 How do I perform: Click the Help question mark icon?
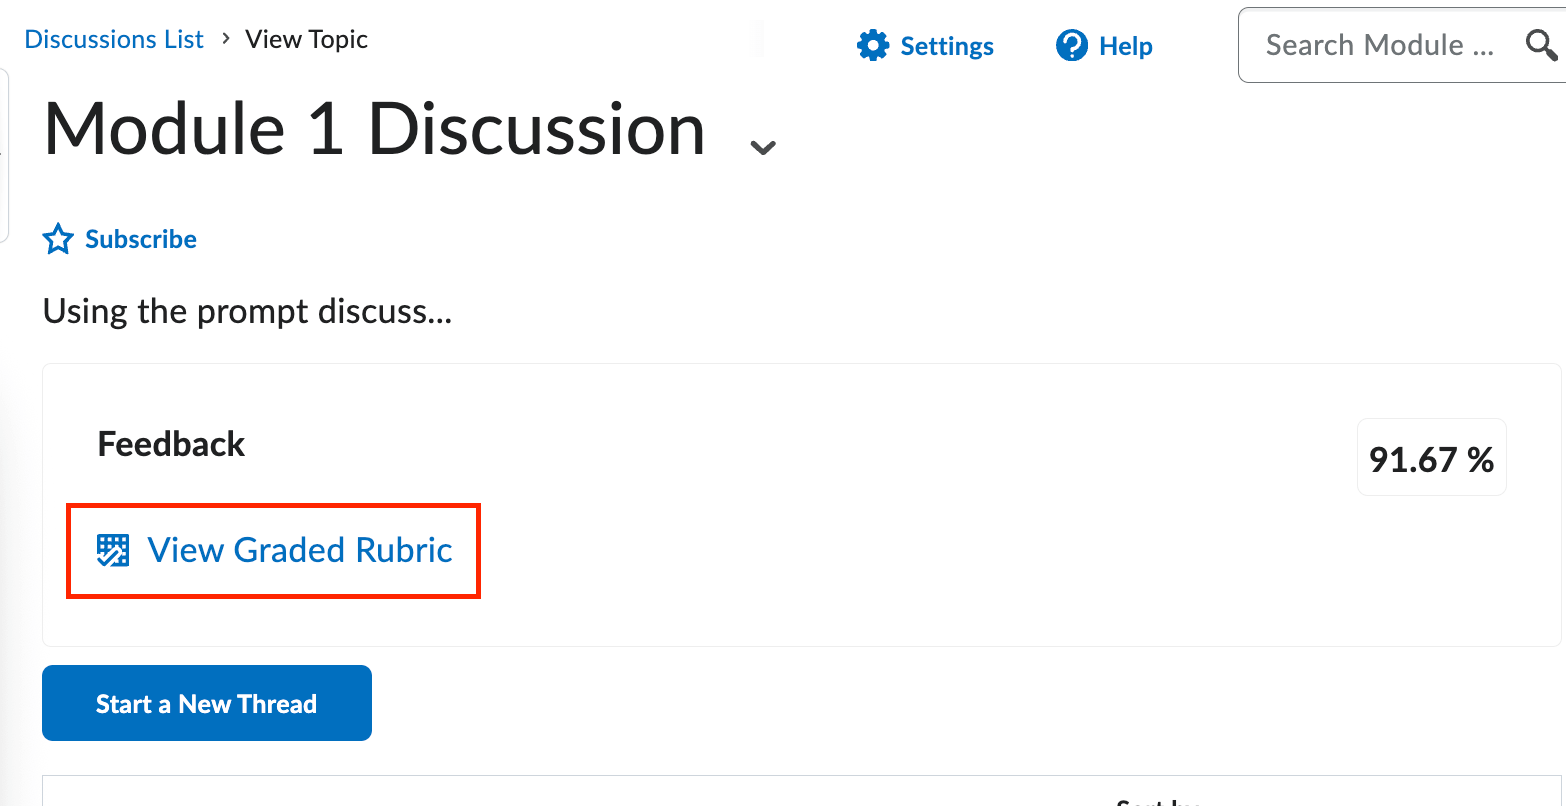pyautogui.click(x=1071, y=45)
